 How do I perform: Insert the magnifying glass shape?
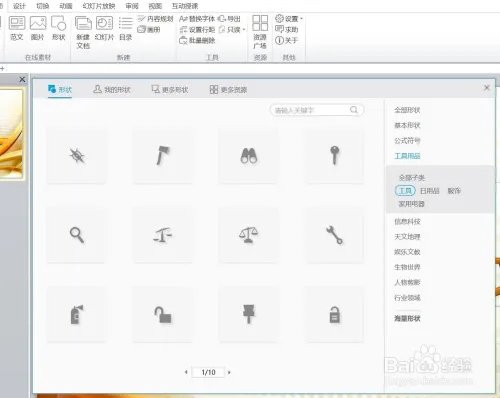coord(77,235)
